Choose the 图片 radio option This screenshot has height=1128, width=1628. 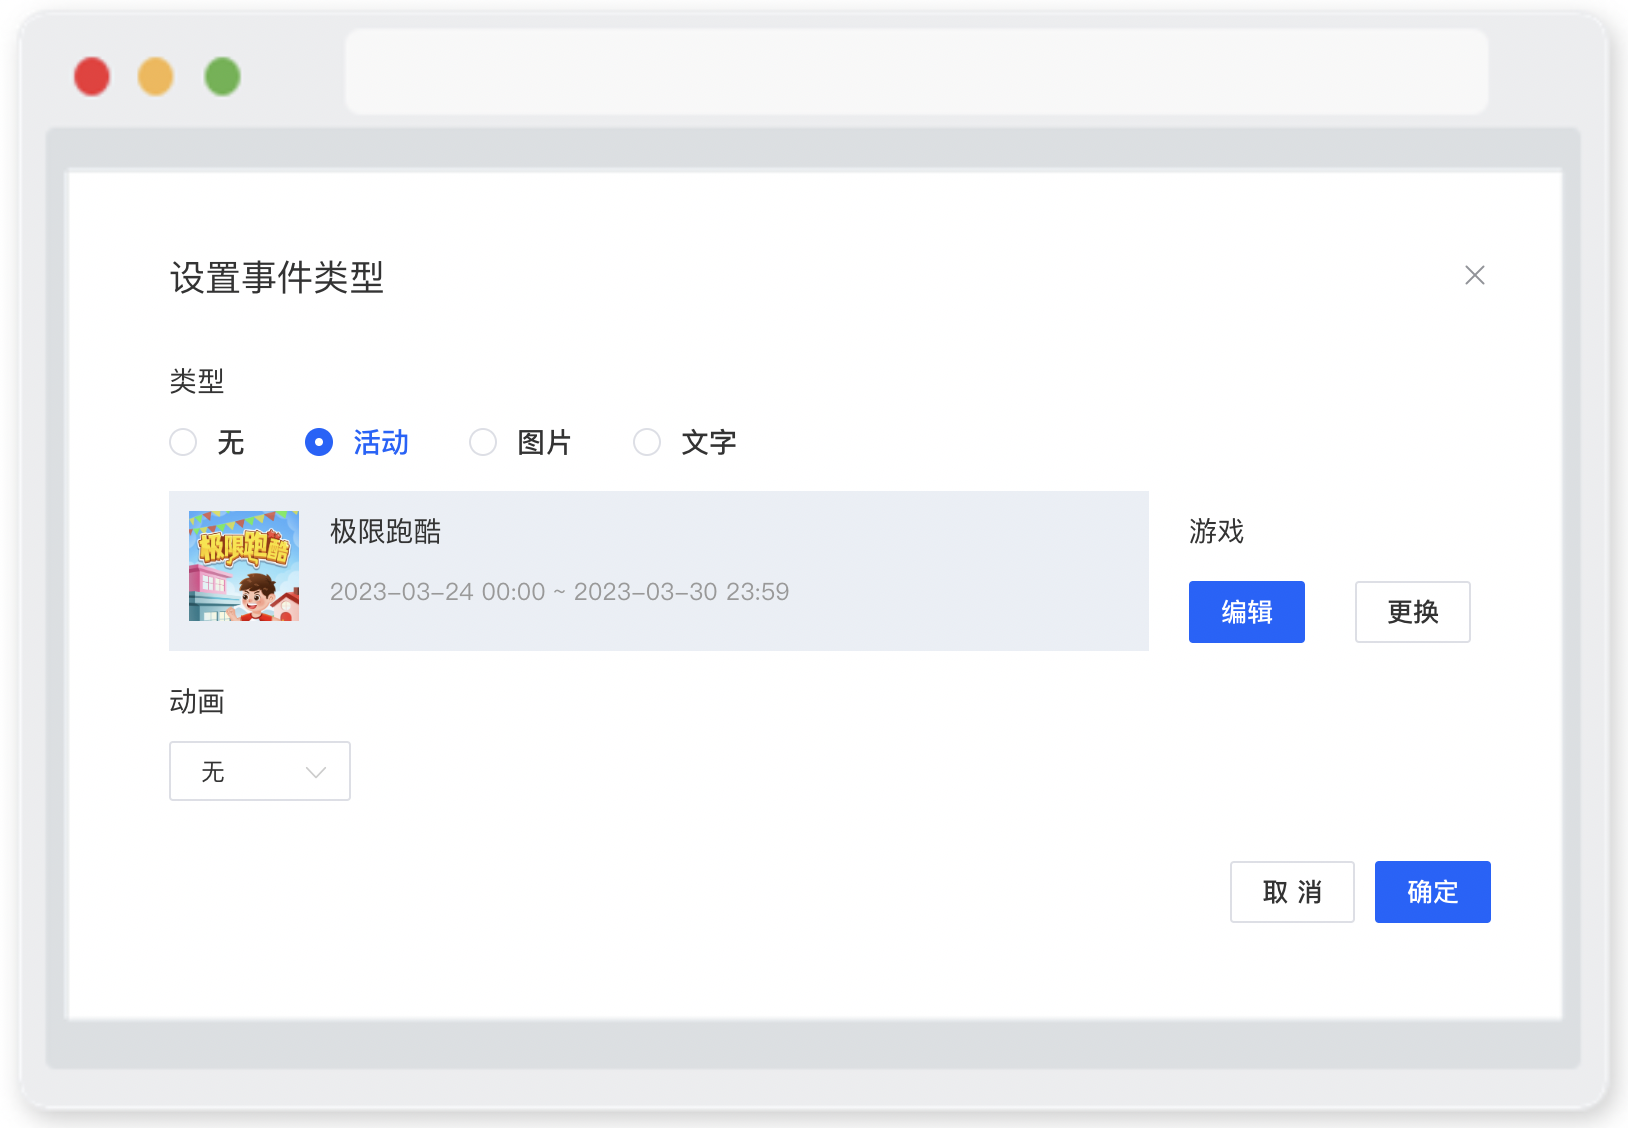click(x=483, y=442)
